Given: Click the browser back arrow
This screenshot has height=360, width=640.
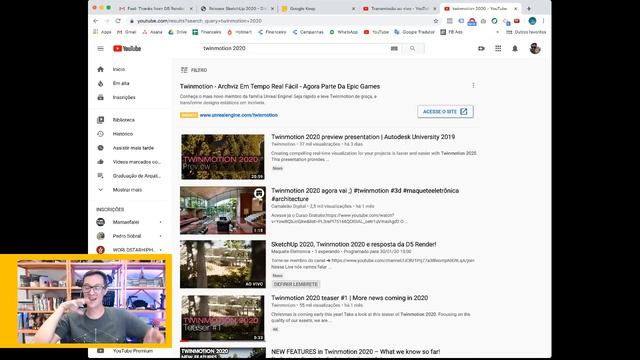Looking at the screenshot, I should (x=96, y=21).
